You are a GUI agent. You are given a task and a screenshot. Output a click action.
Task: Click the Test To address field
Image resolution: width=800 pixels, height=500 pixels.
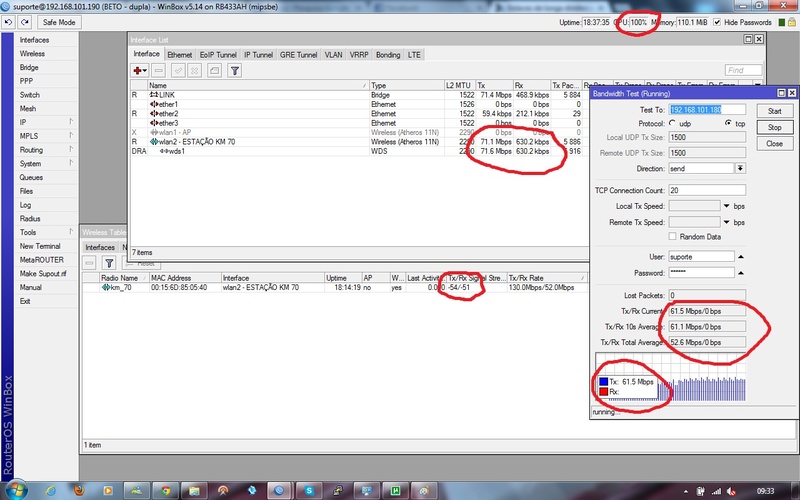pyautogui.click(x=707, y=110)
